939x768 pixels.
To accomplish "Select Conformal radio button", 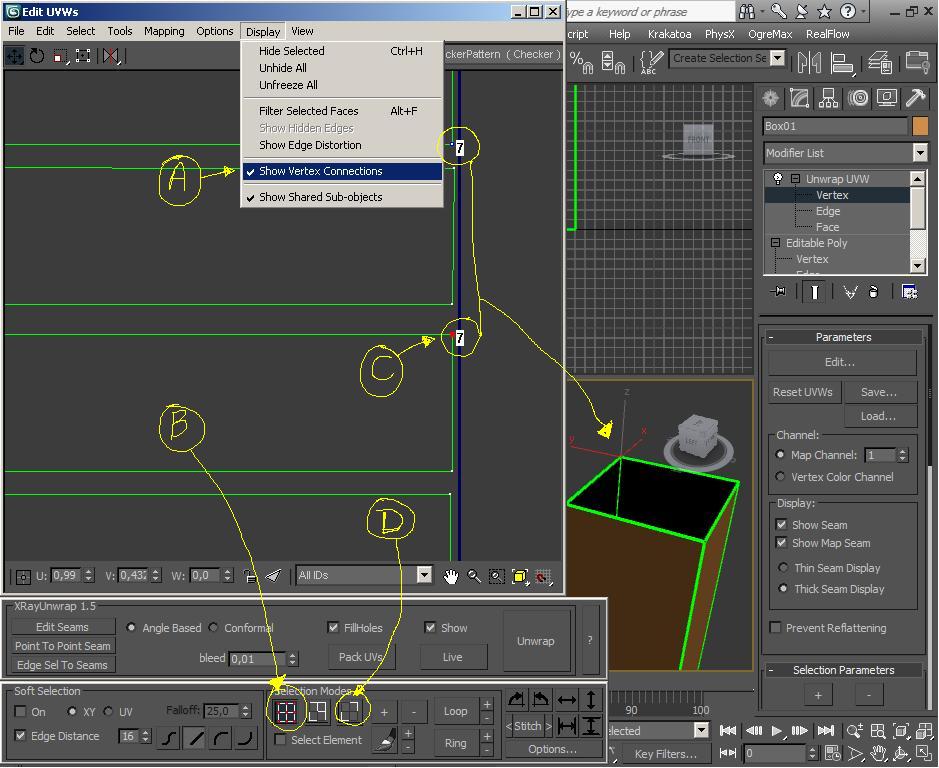I will click(213, 627).
